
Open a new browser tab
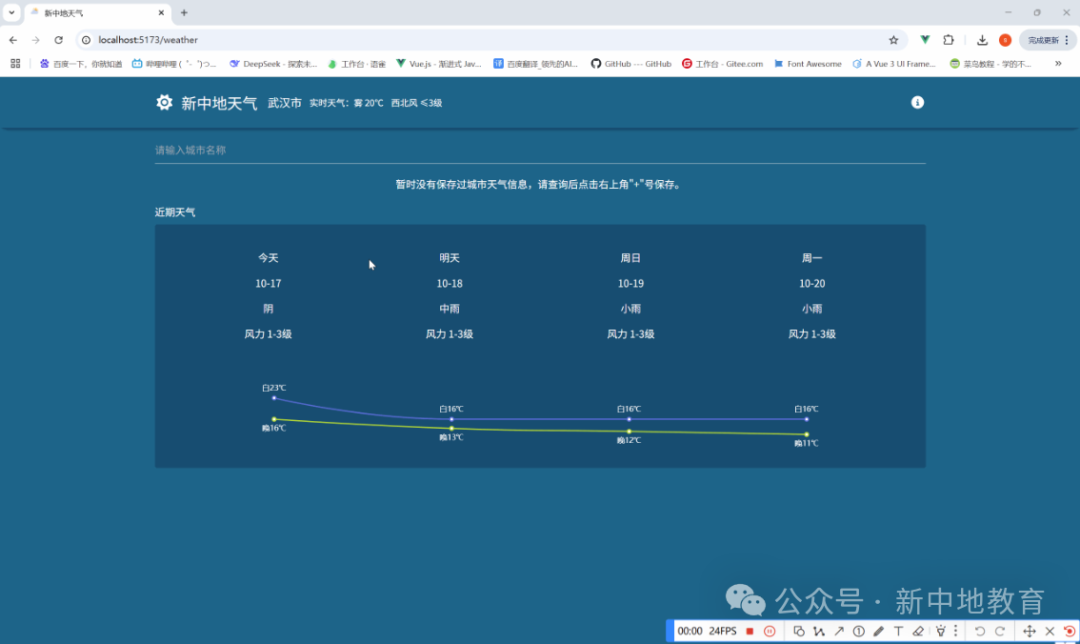point(184,12)
